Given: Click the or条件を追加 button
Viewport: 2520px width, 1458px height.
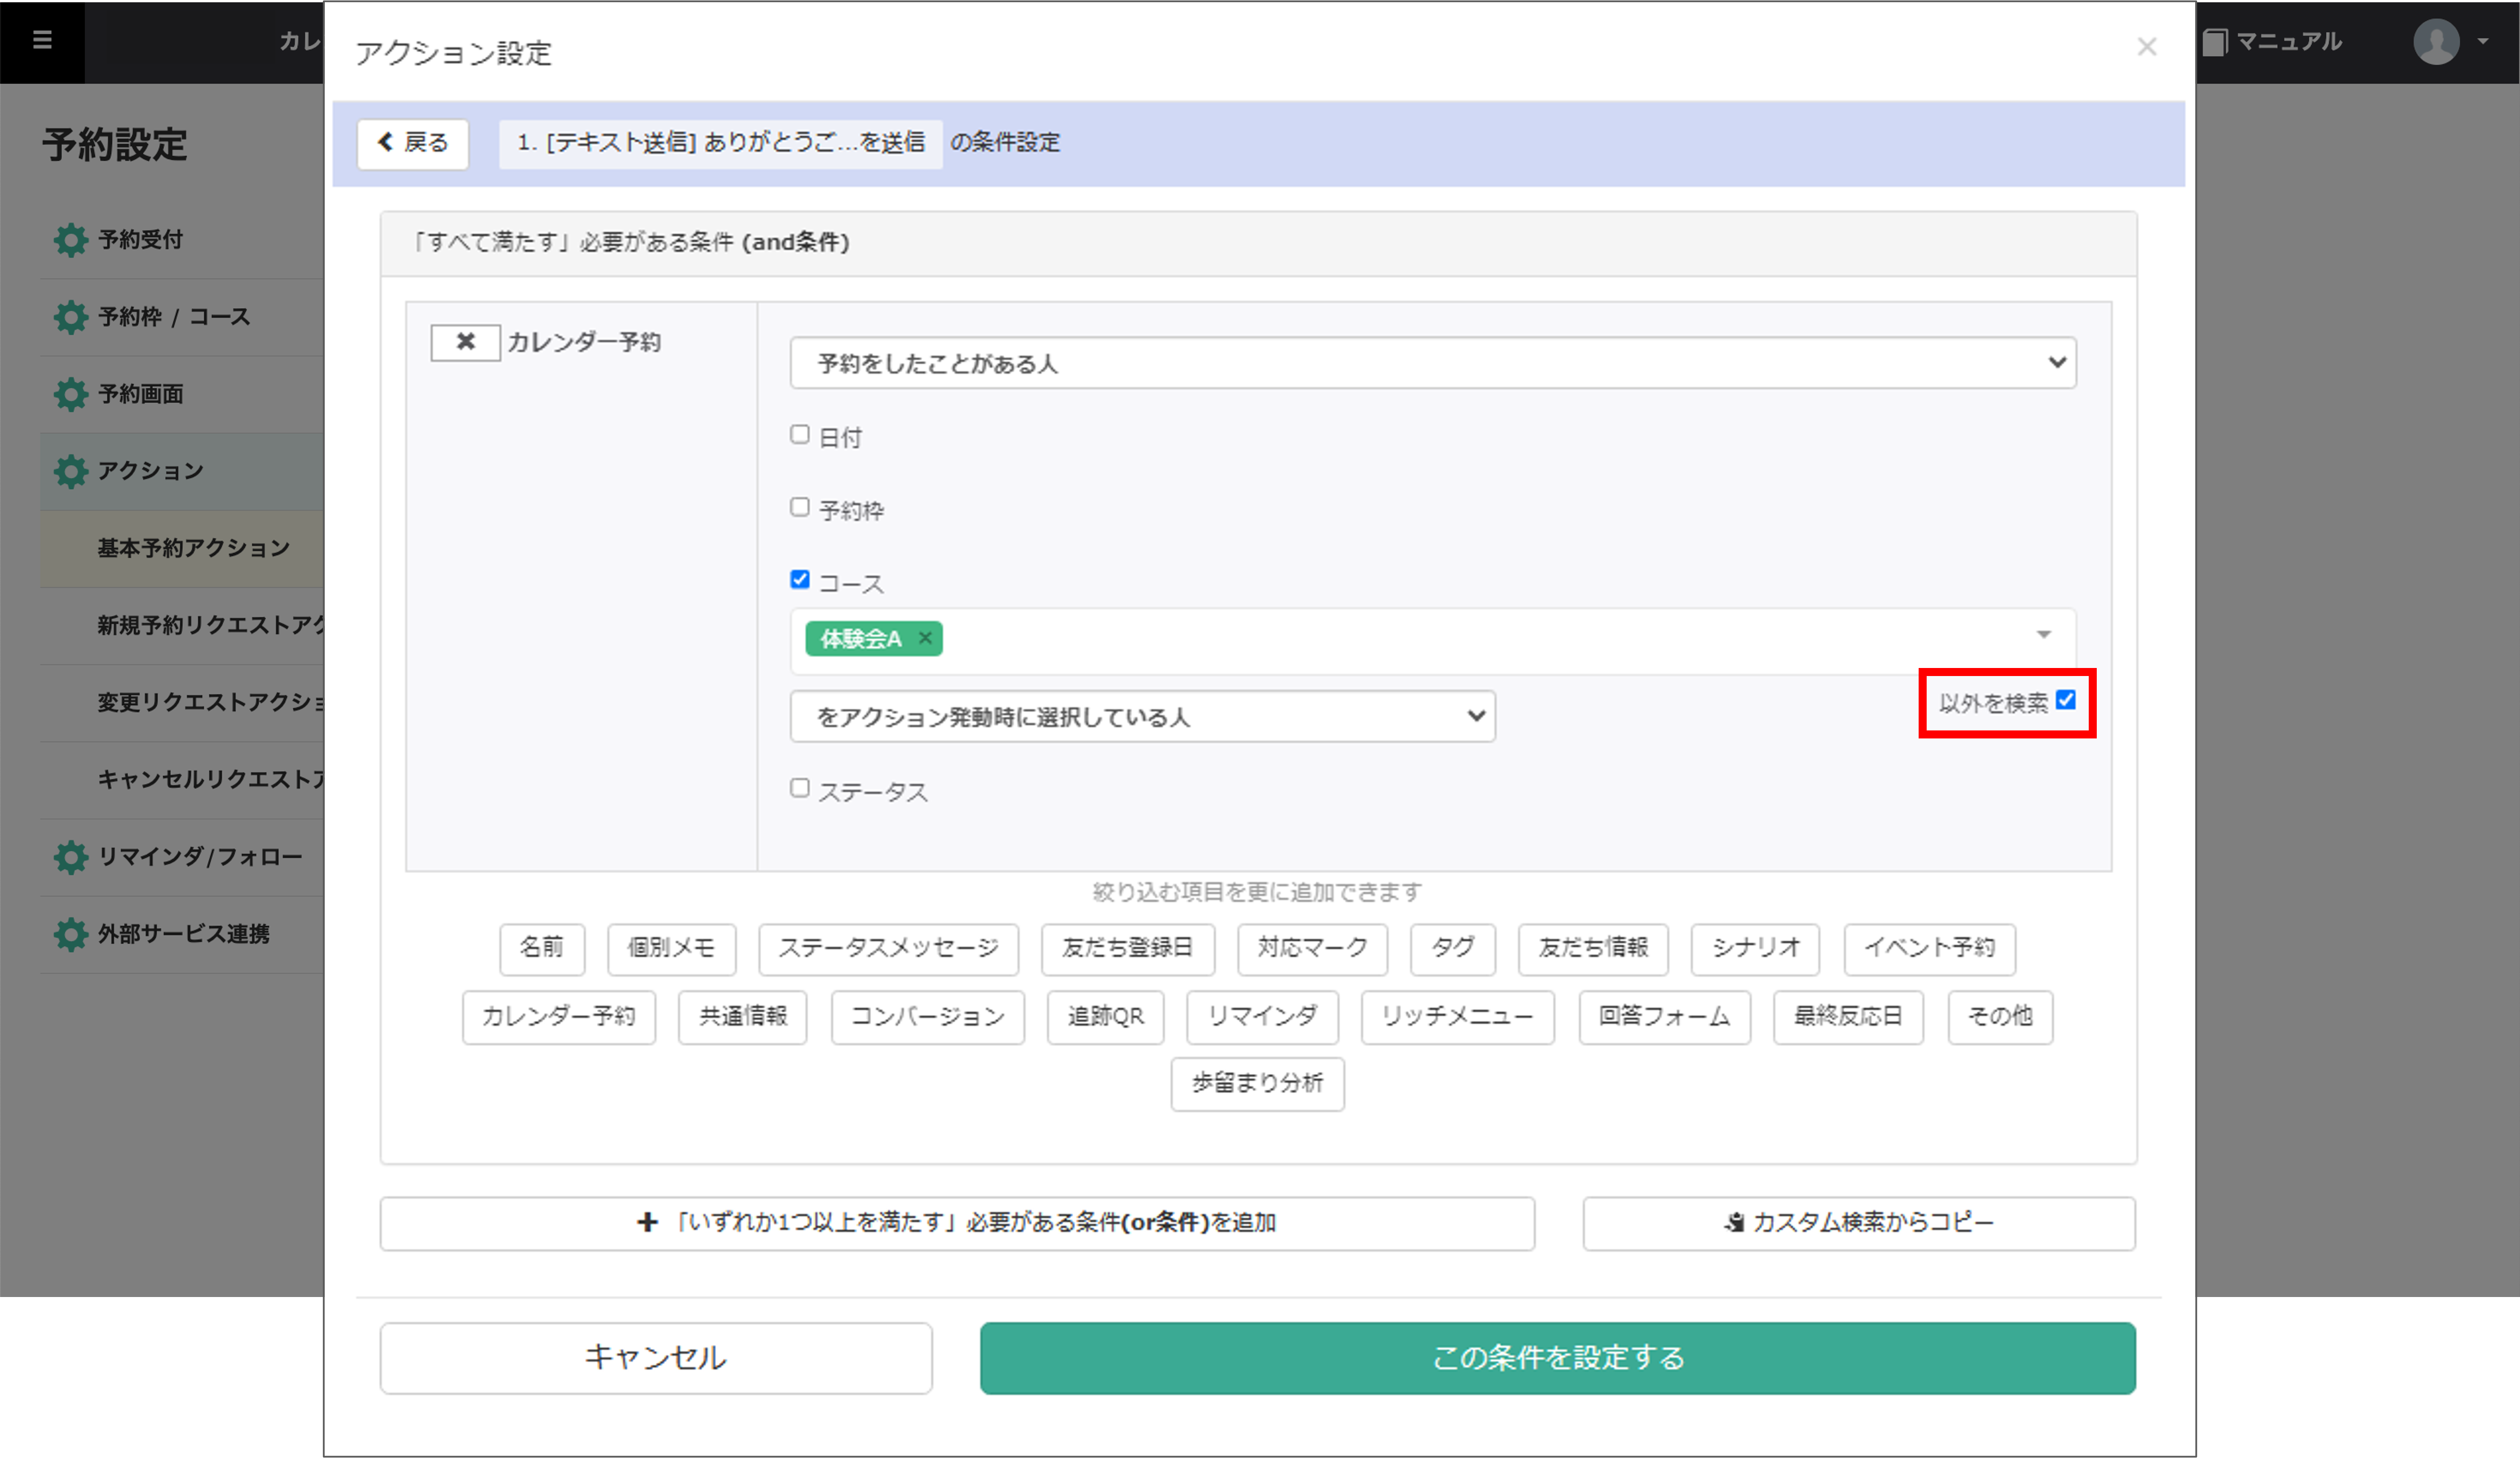Looking at the screenshot, I should pos(957,1223).
